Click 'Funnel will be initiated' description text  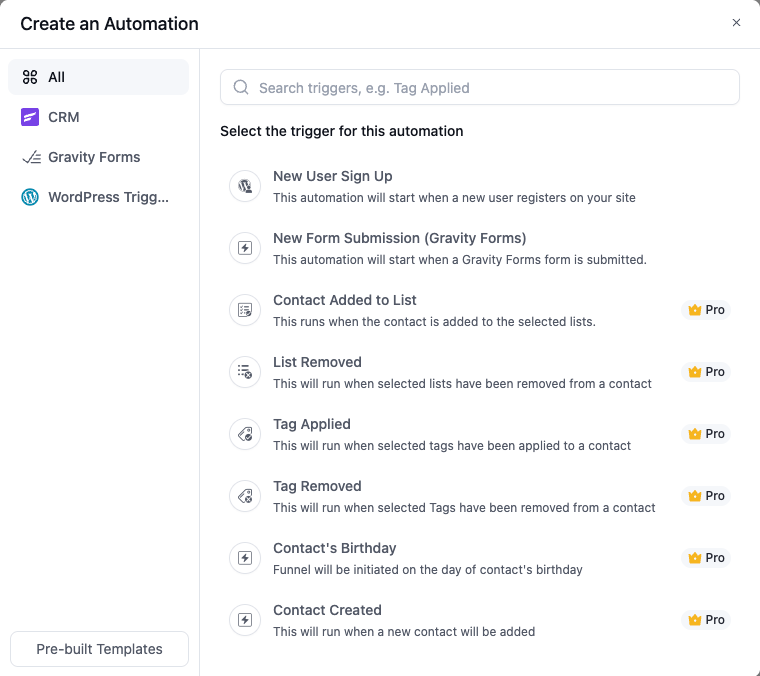tap(428, 570)
